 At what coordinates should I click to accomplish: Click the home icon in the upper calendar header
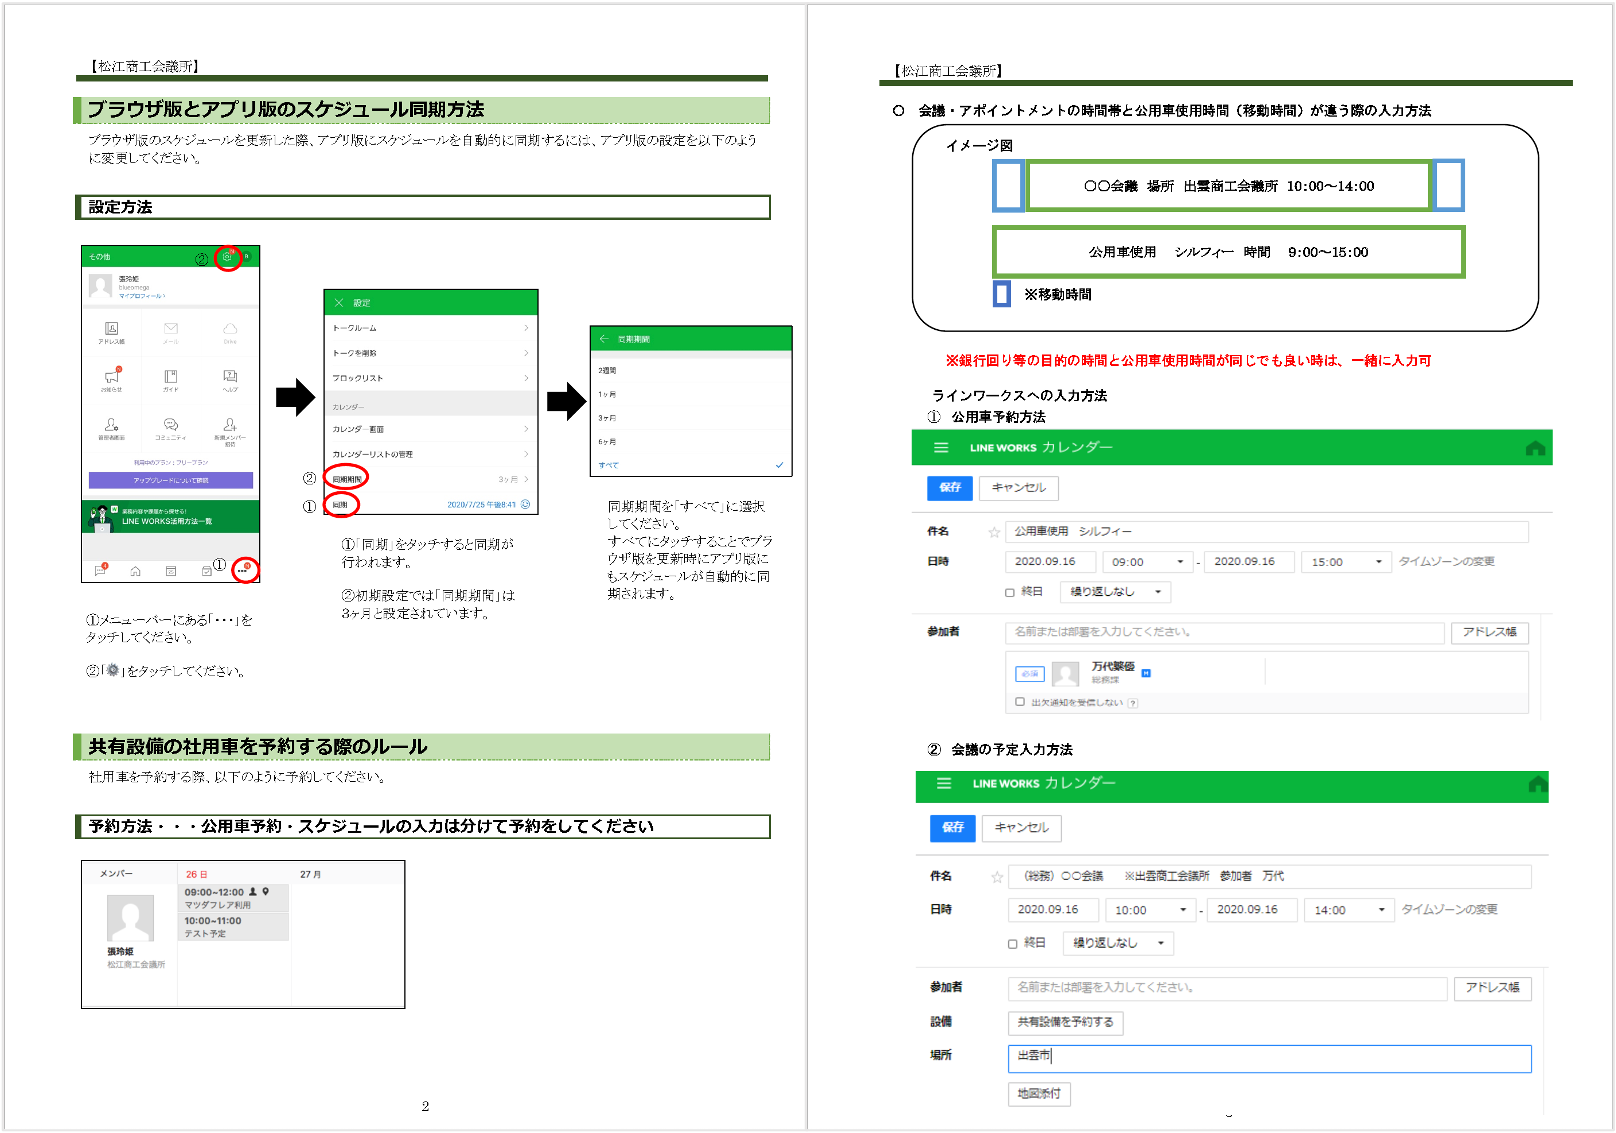coord(1535,448)
